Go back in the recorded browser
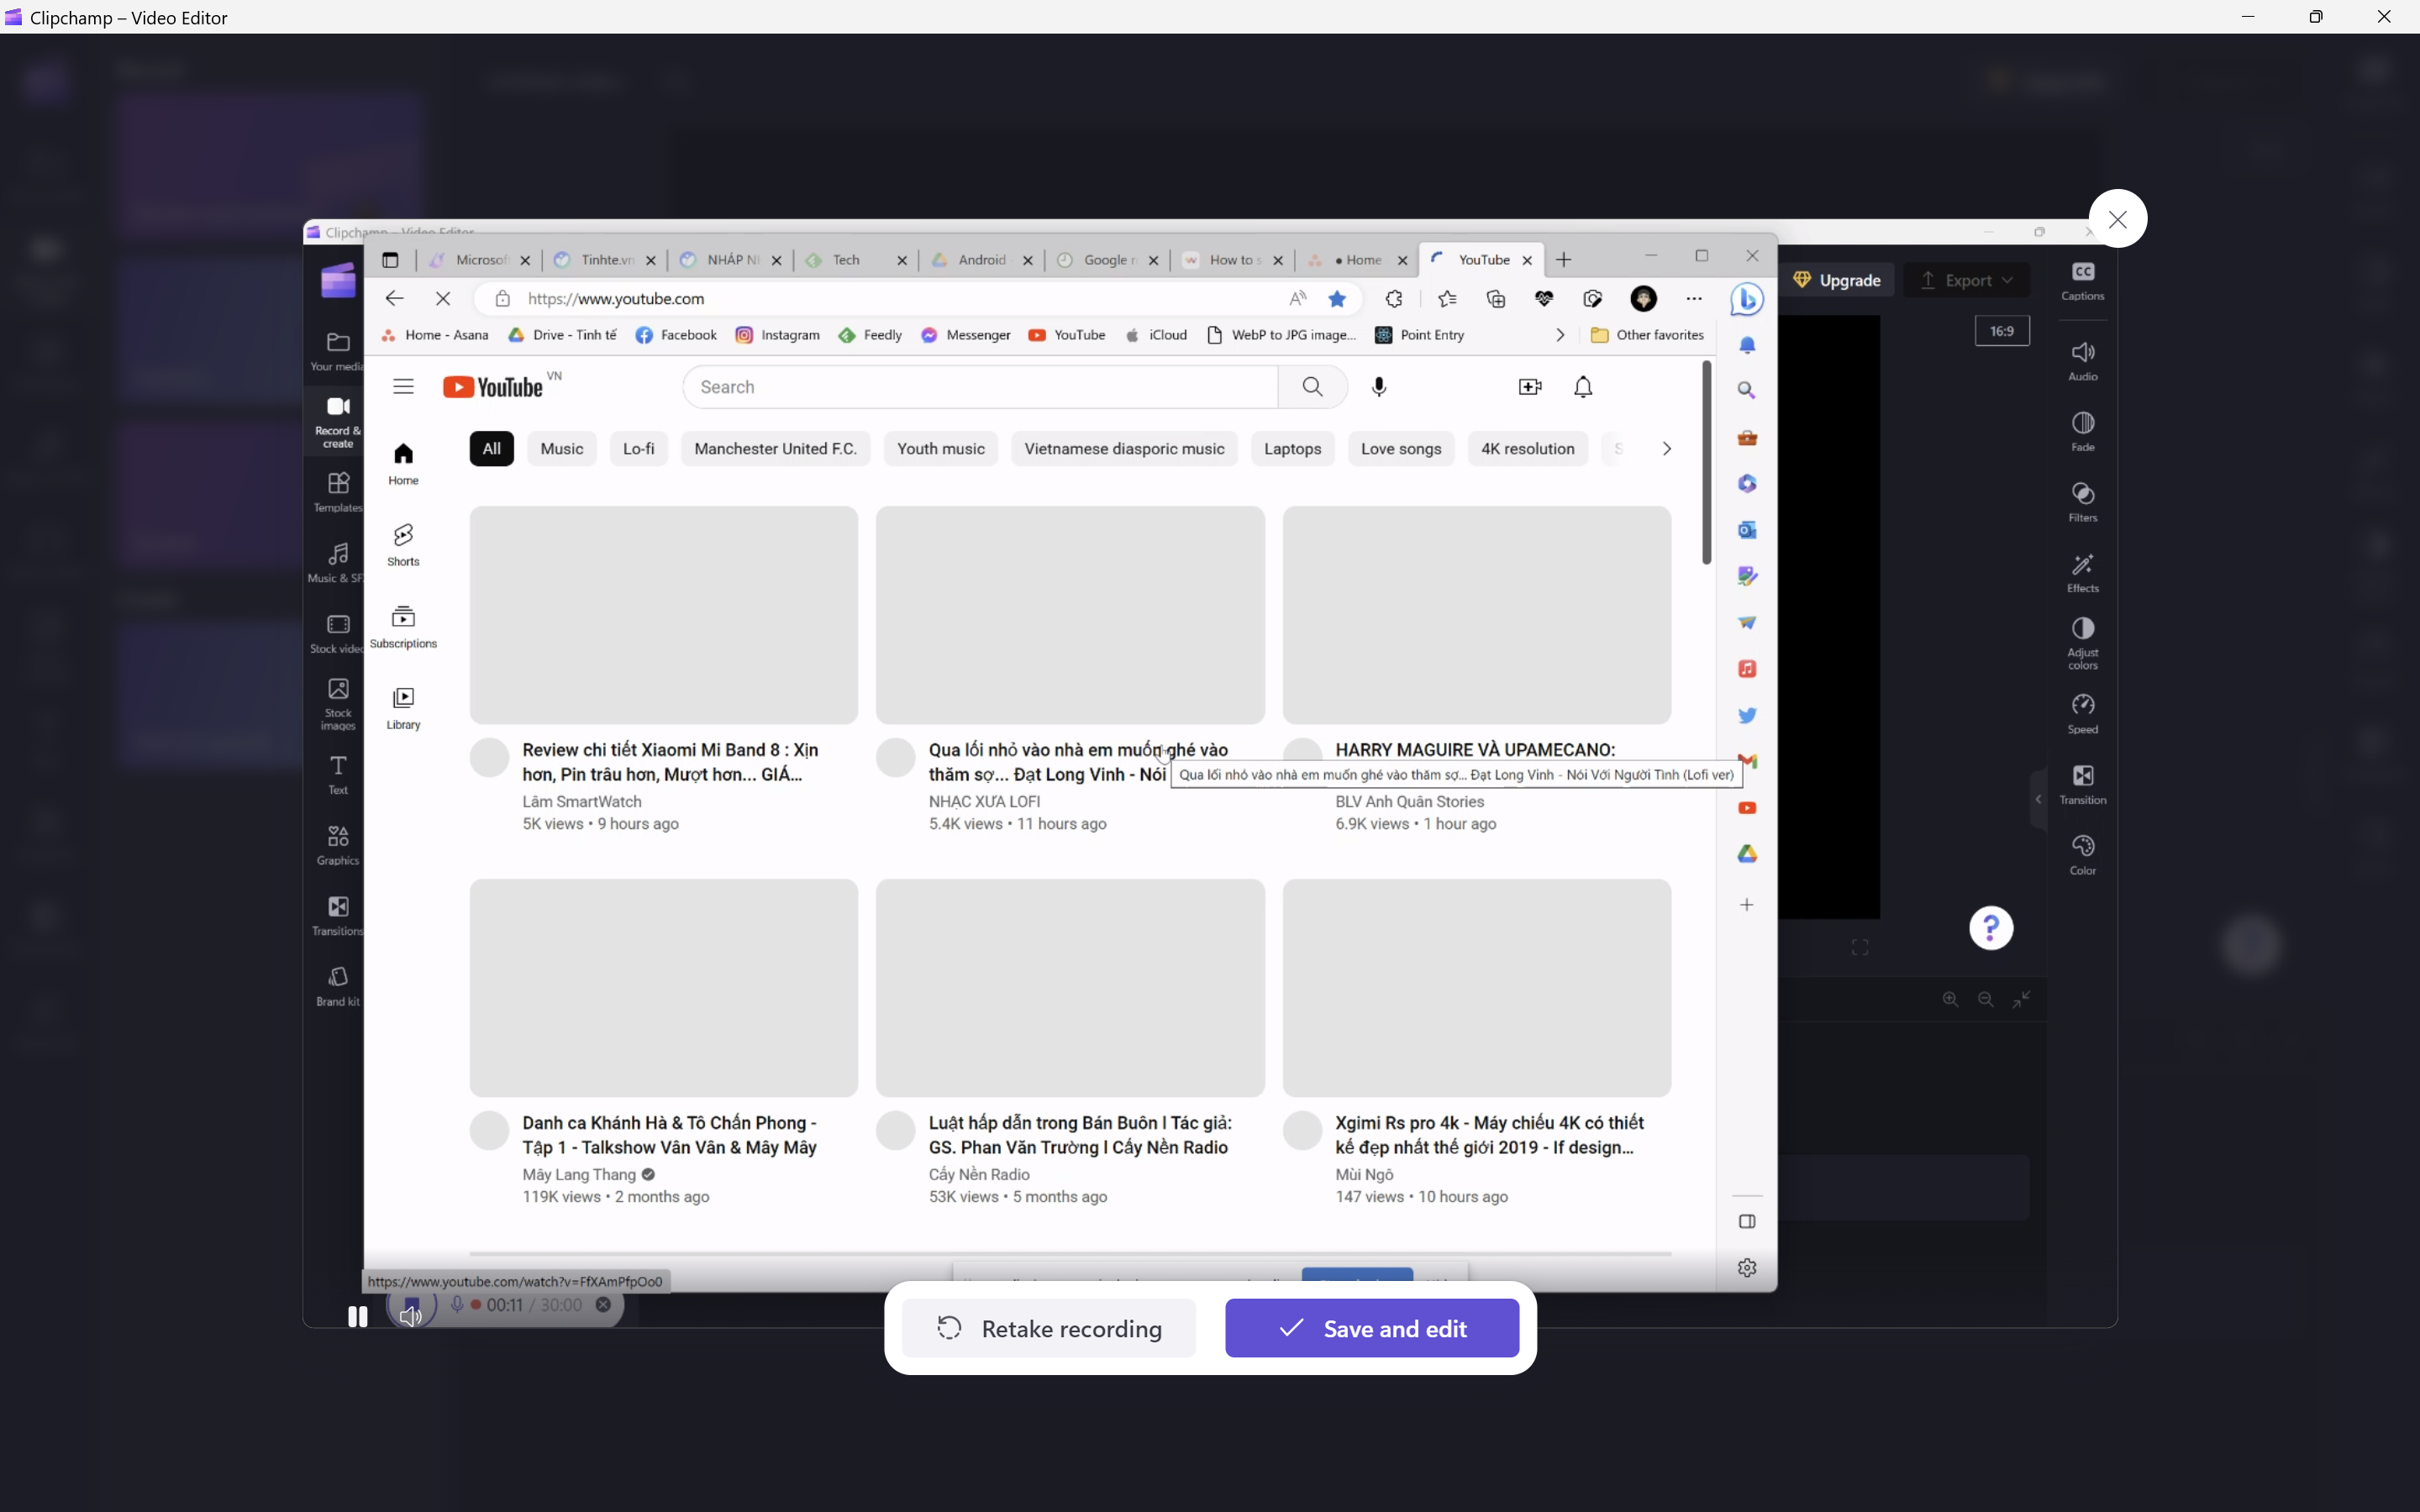 point(394,299)
